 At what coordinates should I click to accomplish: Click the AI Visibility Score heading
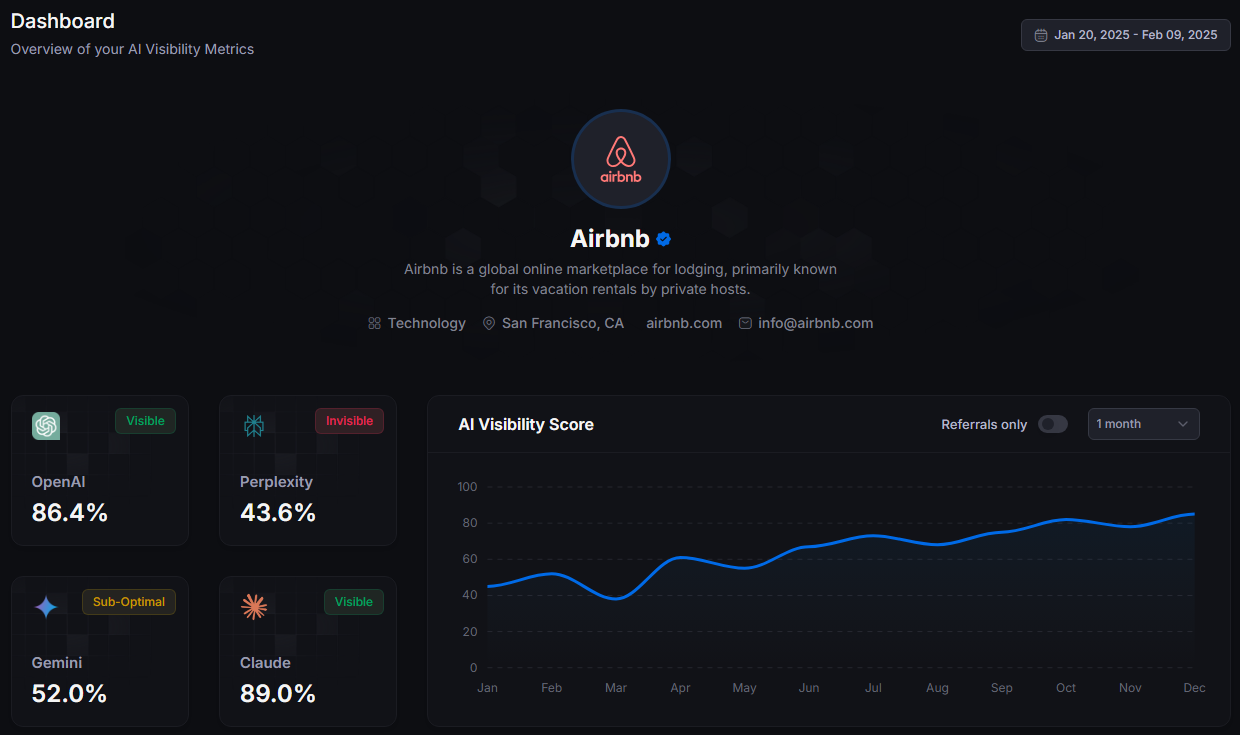pos(526,425)
